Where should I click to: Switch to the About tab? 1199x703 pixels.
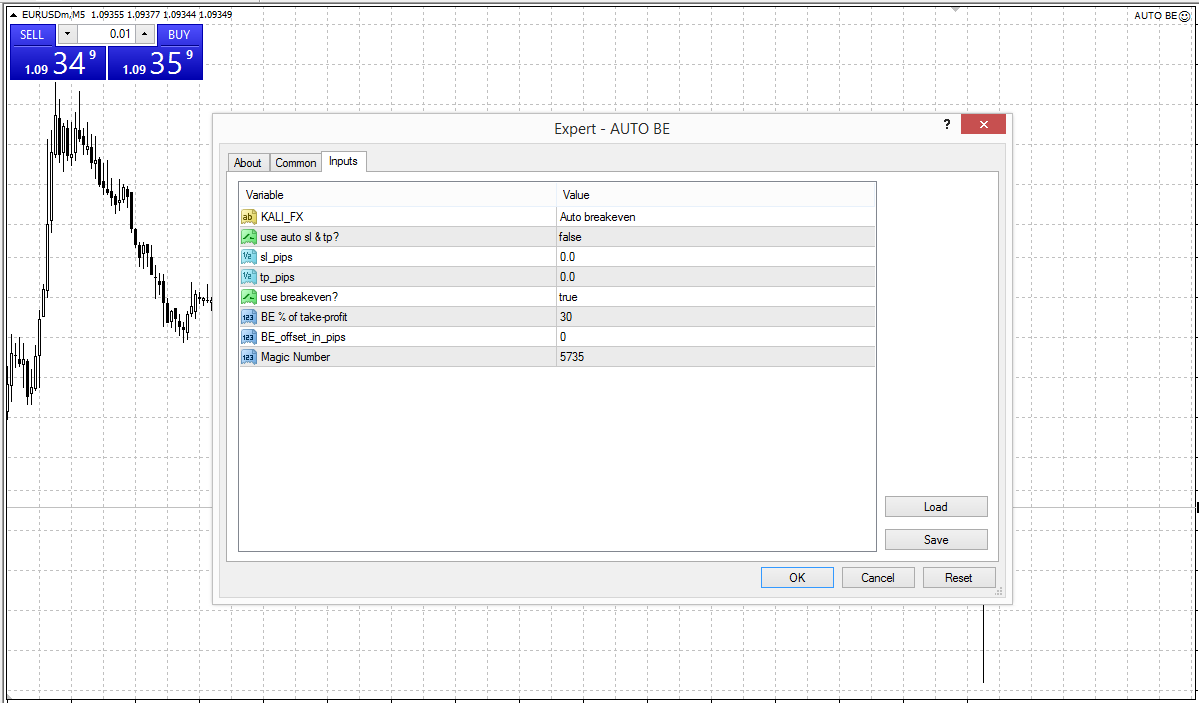248,162
